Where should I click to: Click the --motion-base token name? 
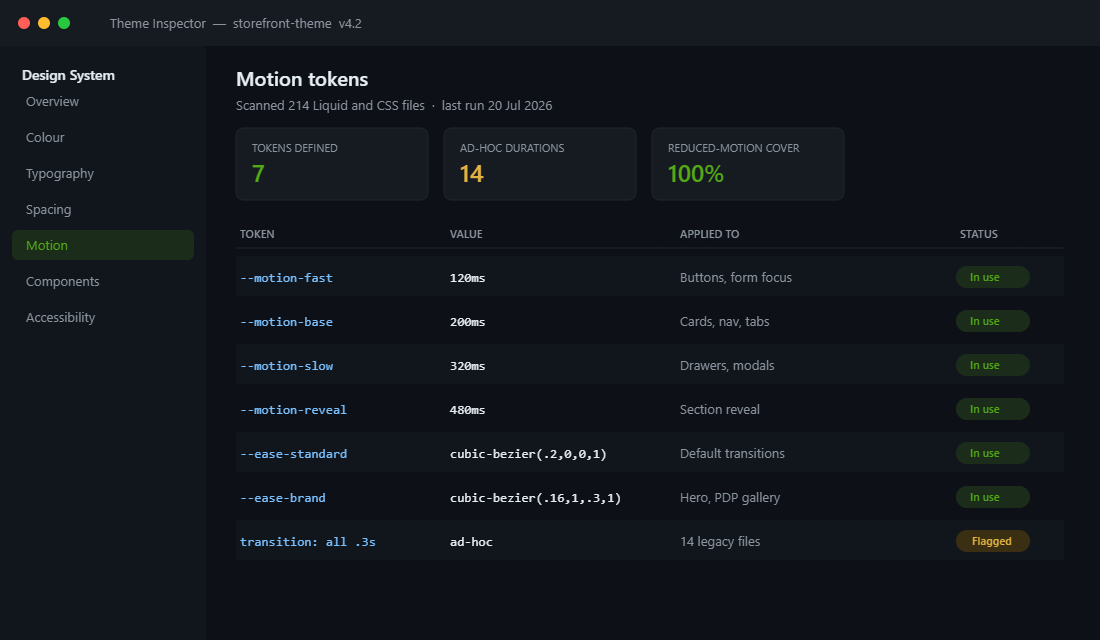(286, 322)
